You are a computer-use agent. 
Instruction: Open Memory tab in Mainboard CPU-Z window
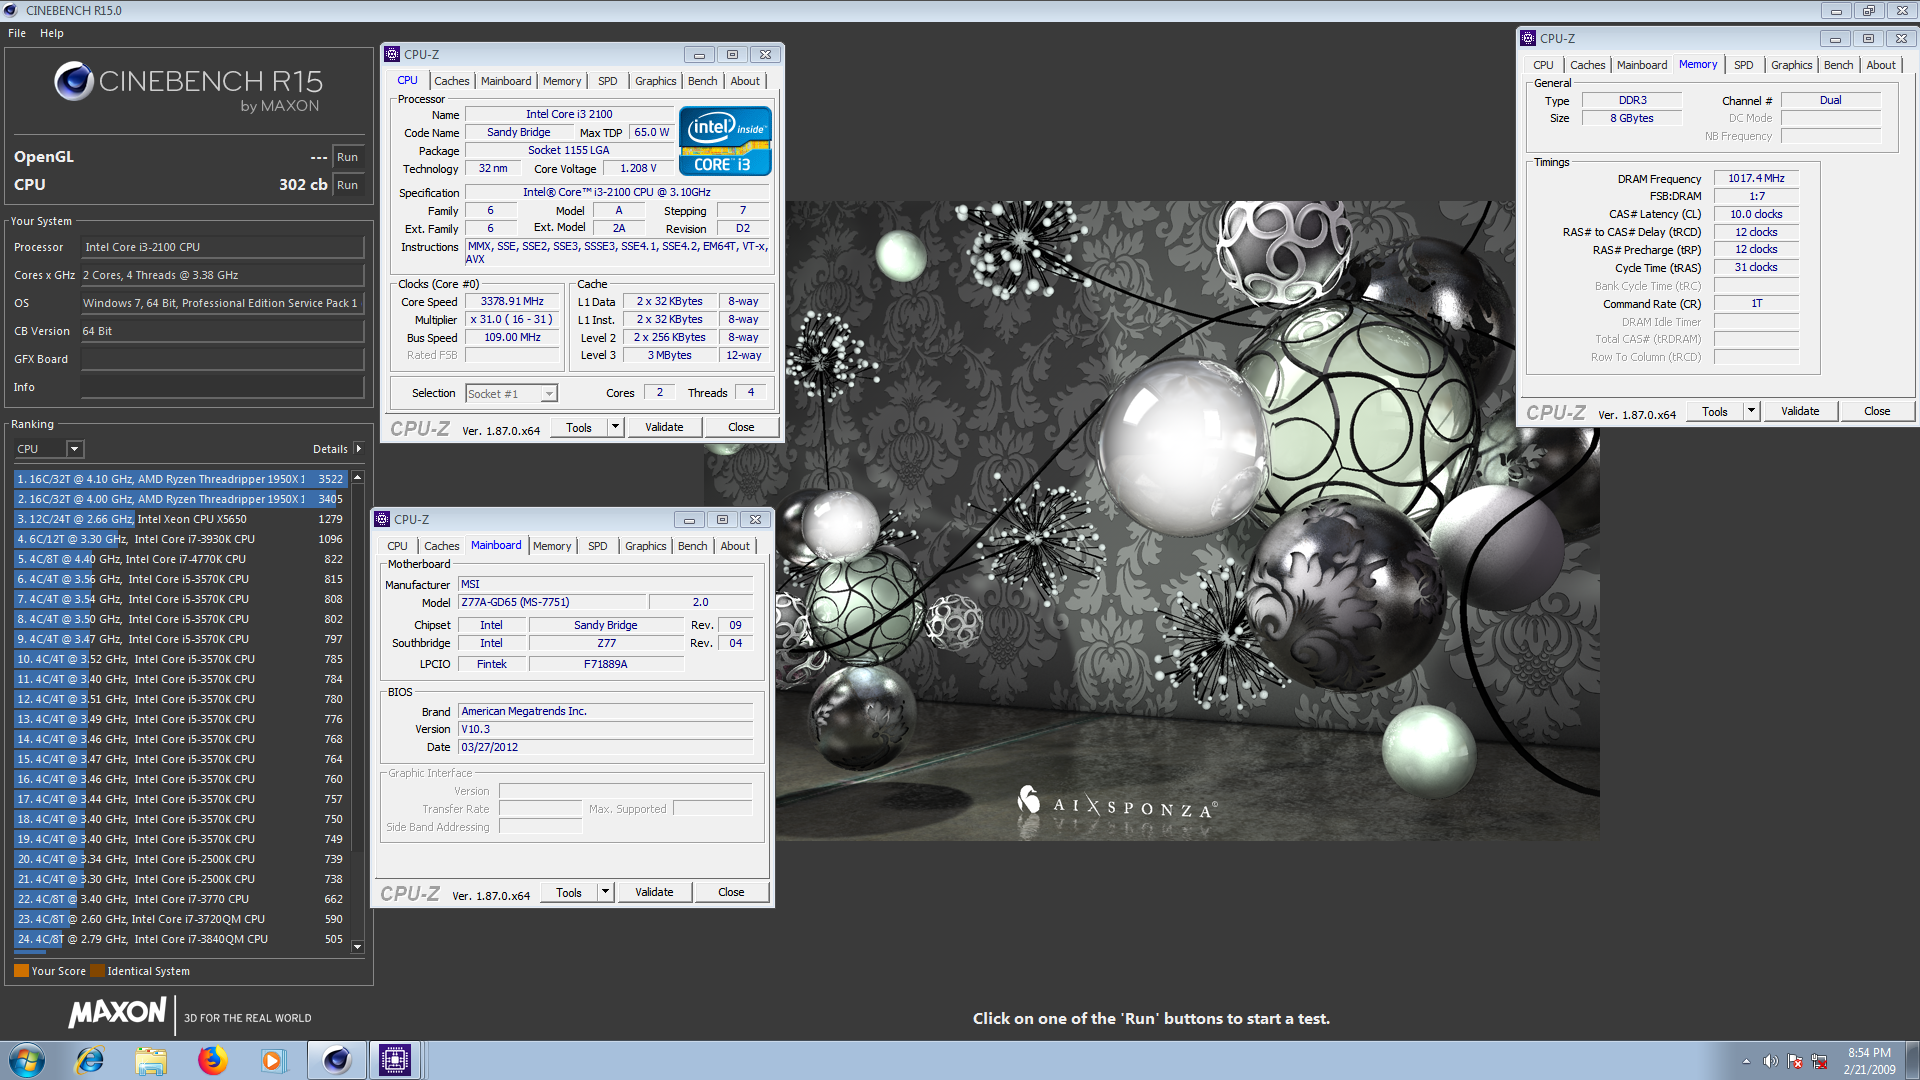[x=552, y=546]
